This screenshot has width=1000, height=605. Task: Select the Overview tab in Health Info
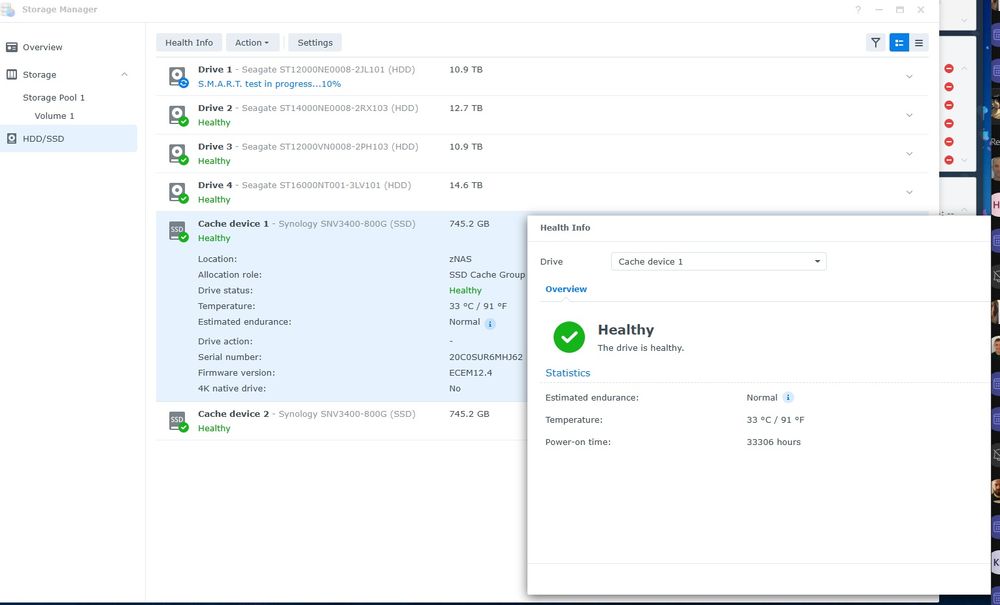pos(566,289)
